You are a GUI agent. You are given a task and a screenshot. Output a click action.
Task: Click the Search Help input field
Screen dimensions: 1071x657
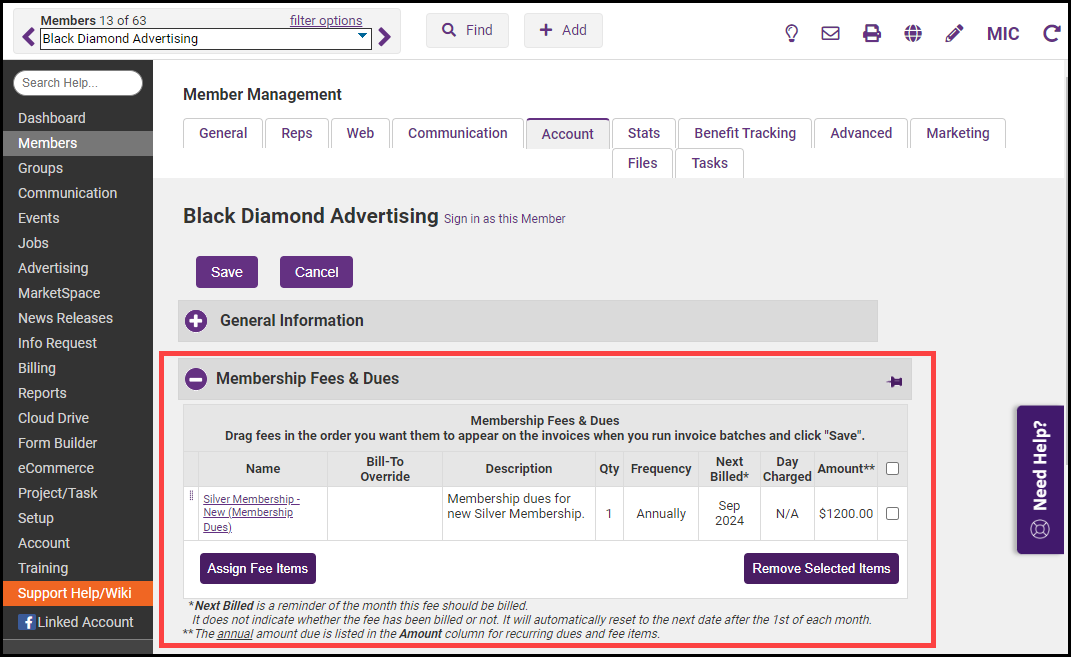point(78,83)
